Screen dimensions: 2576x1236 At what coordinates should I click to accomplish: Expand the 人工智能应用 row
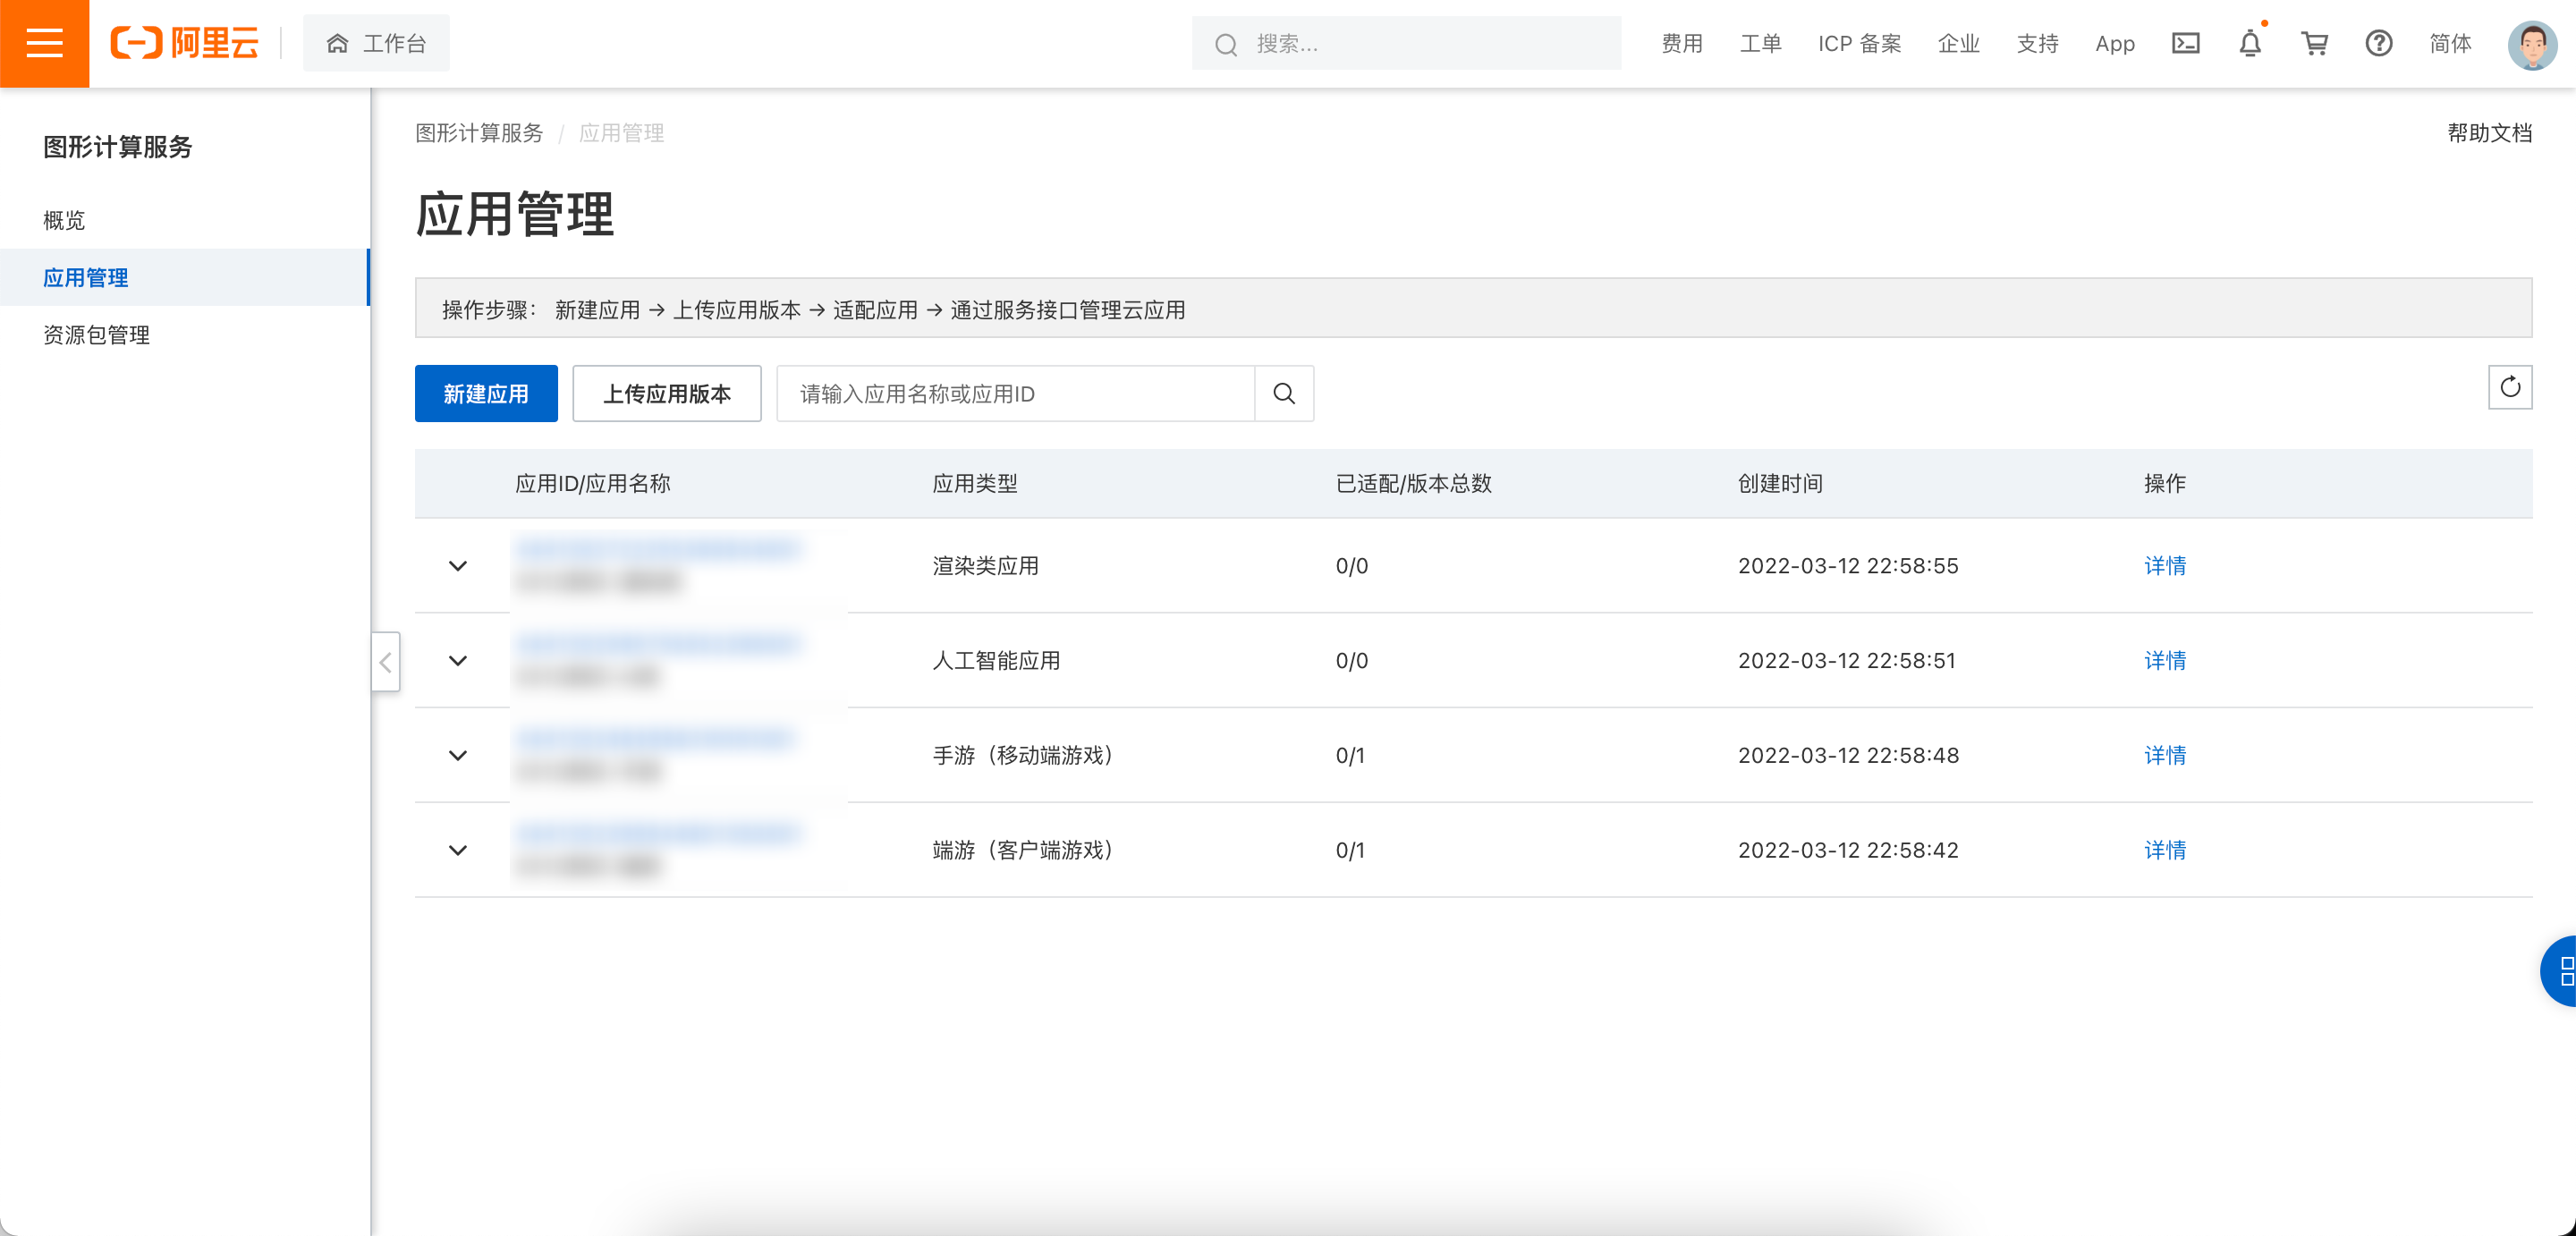click(458, 661)
